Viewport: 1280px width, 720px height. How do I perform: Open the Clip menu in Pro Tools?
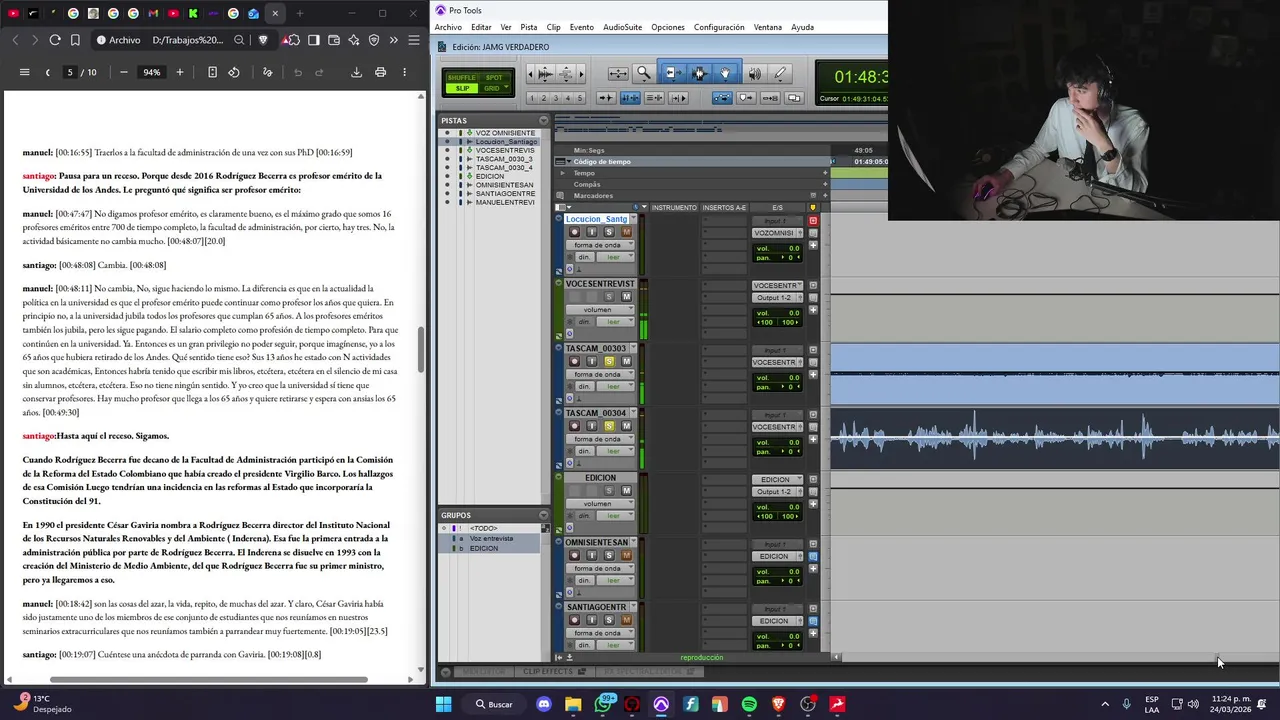pos(553,27)
